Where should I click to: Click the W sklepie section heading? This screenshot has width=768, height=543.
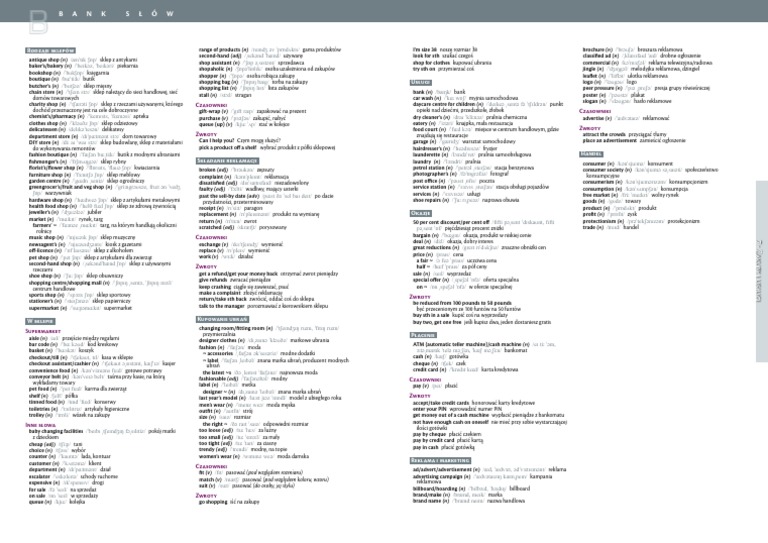(40, 321)
